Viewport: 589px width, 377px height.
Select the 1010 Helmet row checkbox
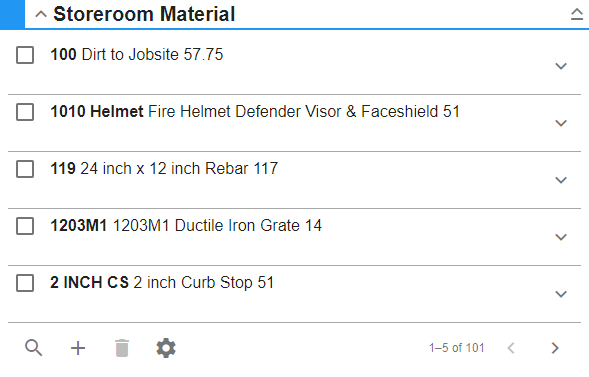[x=25, y=112]
